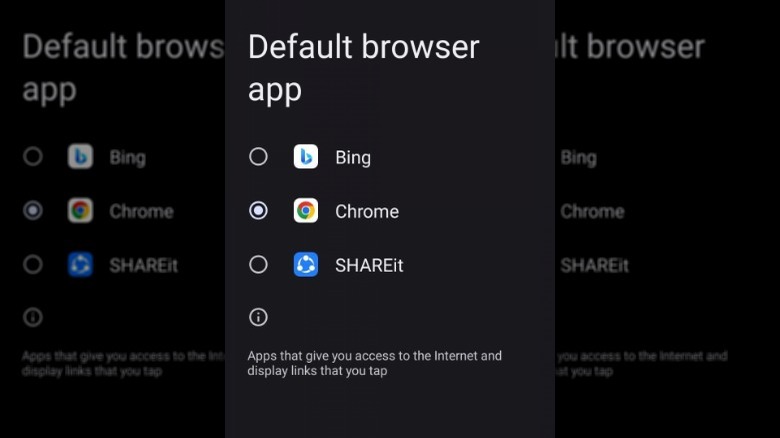
Task: Select blurred Bing radio button on left side
Action: tap(33, 157)
